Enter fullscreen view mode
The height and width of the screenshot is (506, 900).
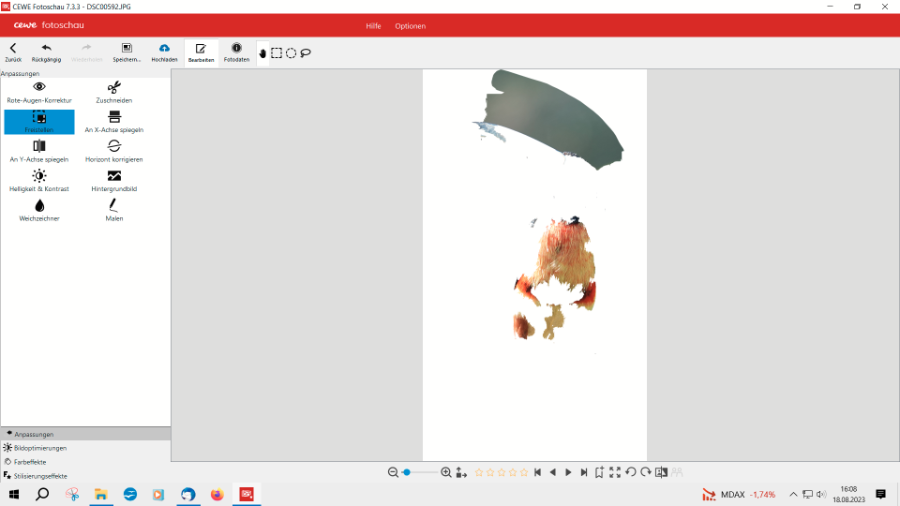[615, 472]
